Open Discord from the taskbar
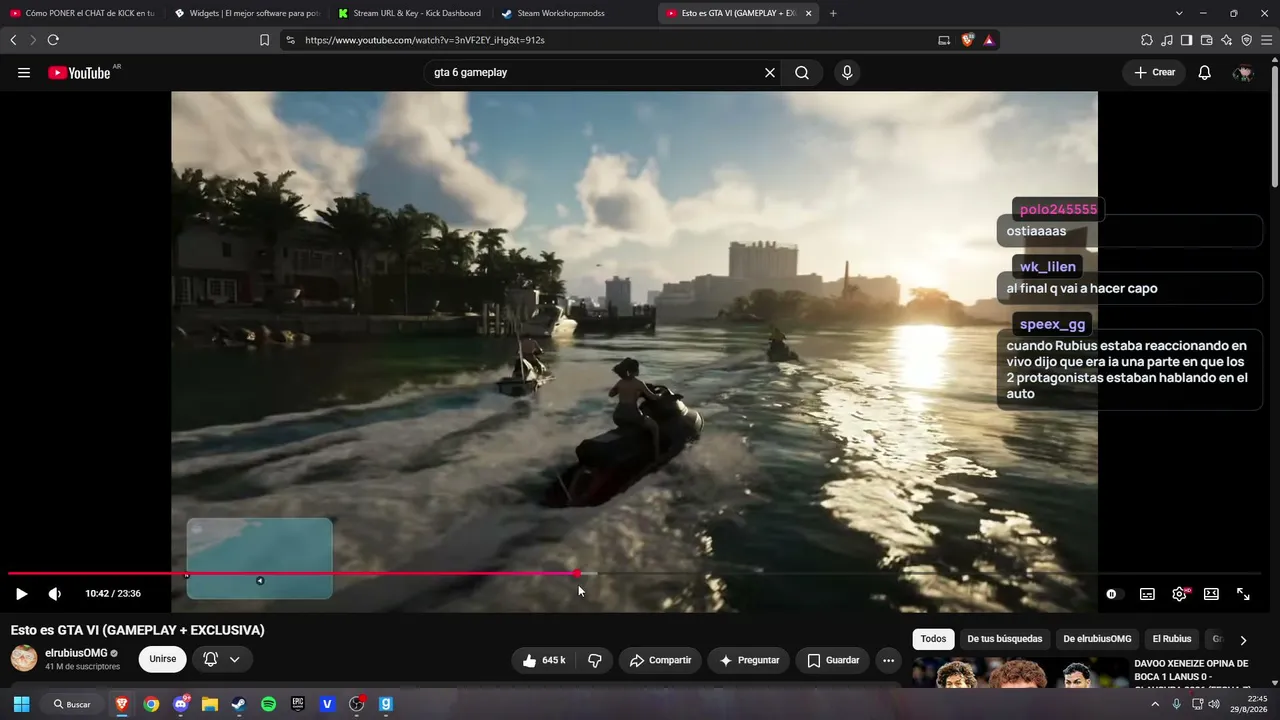The height and width of the screenshot is (720, 1280). pyautogui.click(x=180, y=704)
